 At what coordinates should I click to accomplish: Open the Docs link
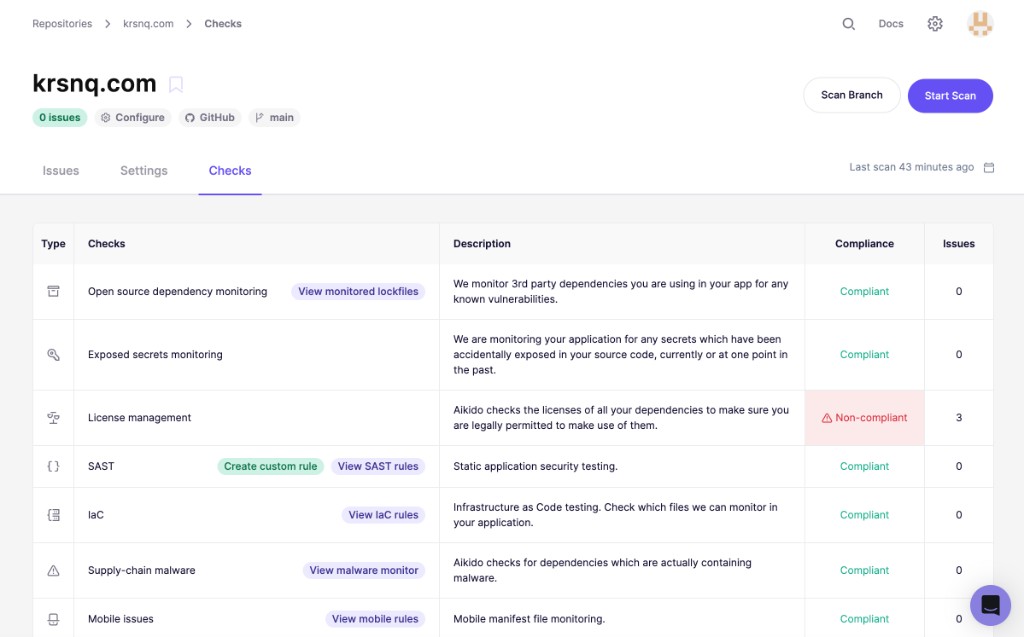tap(891, 24)
